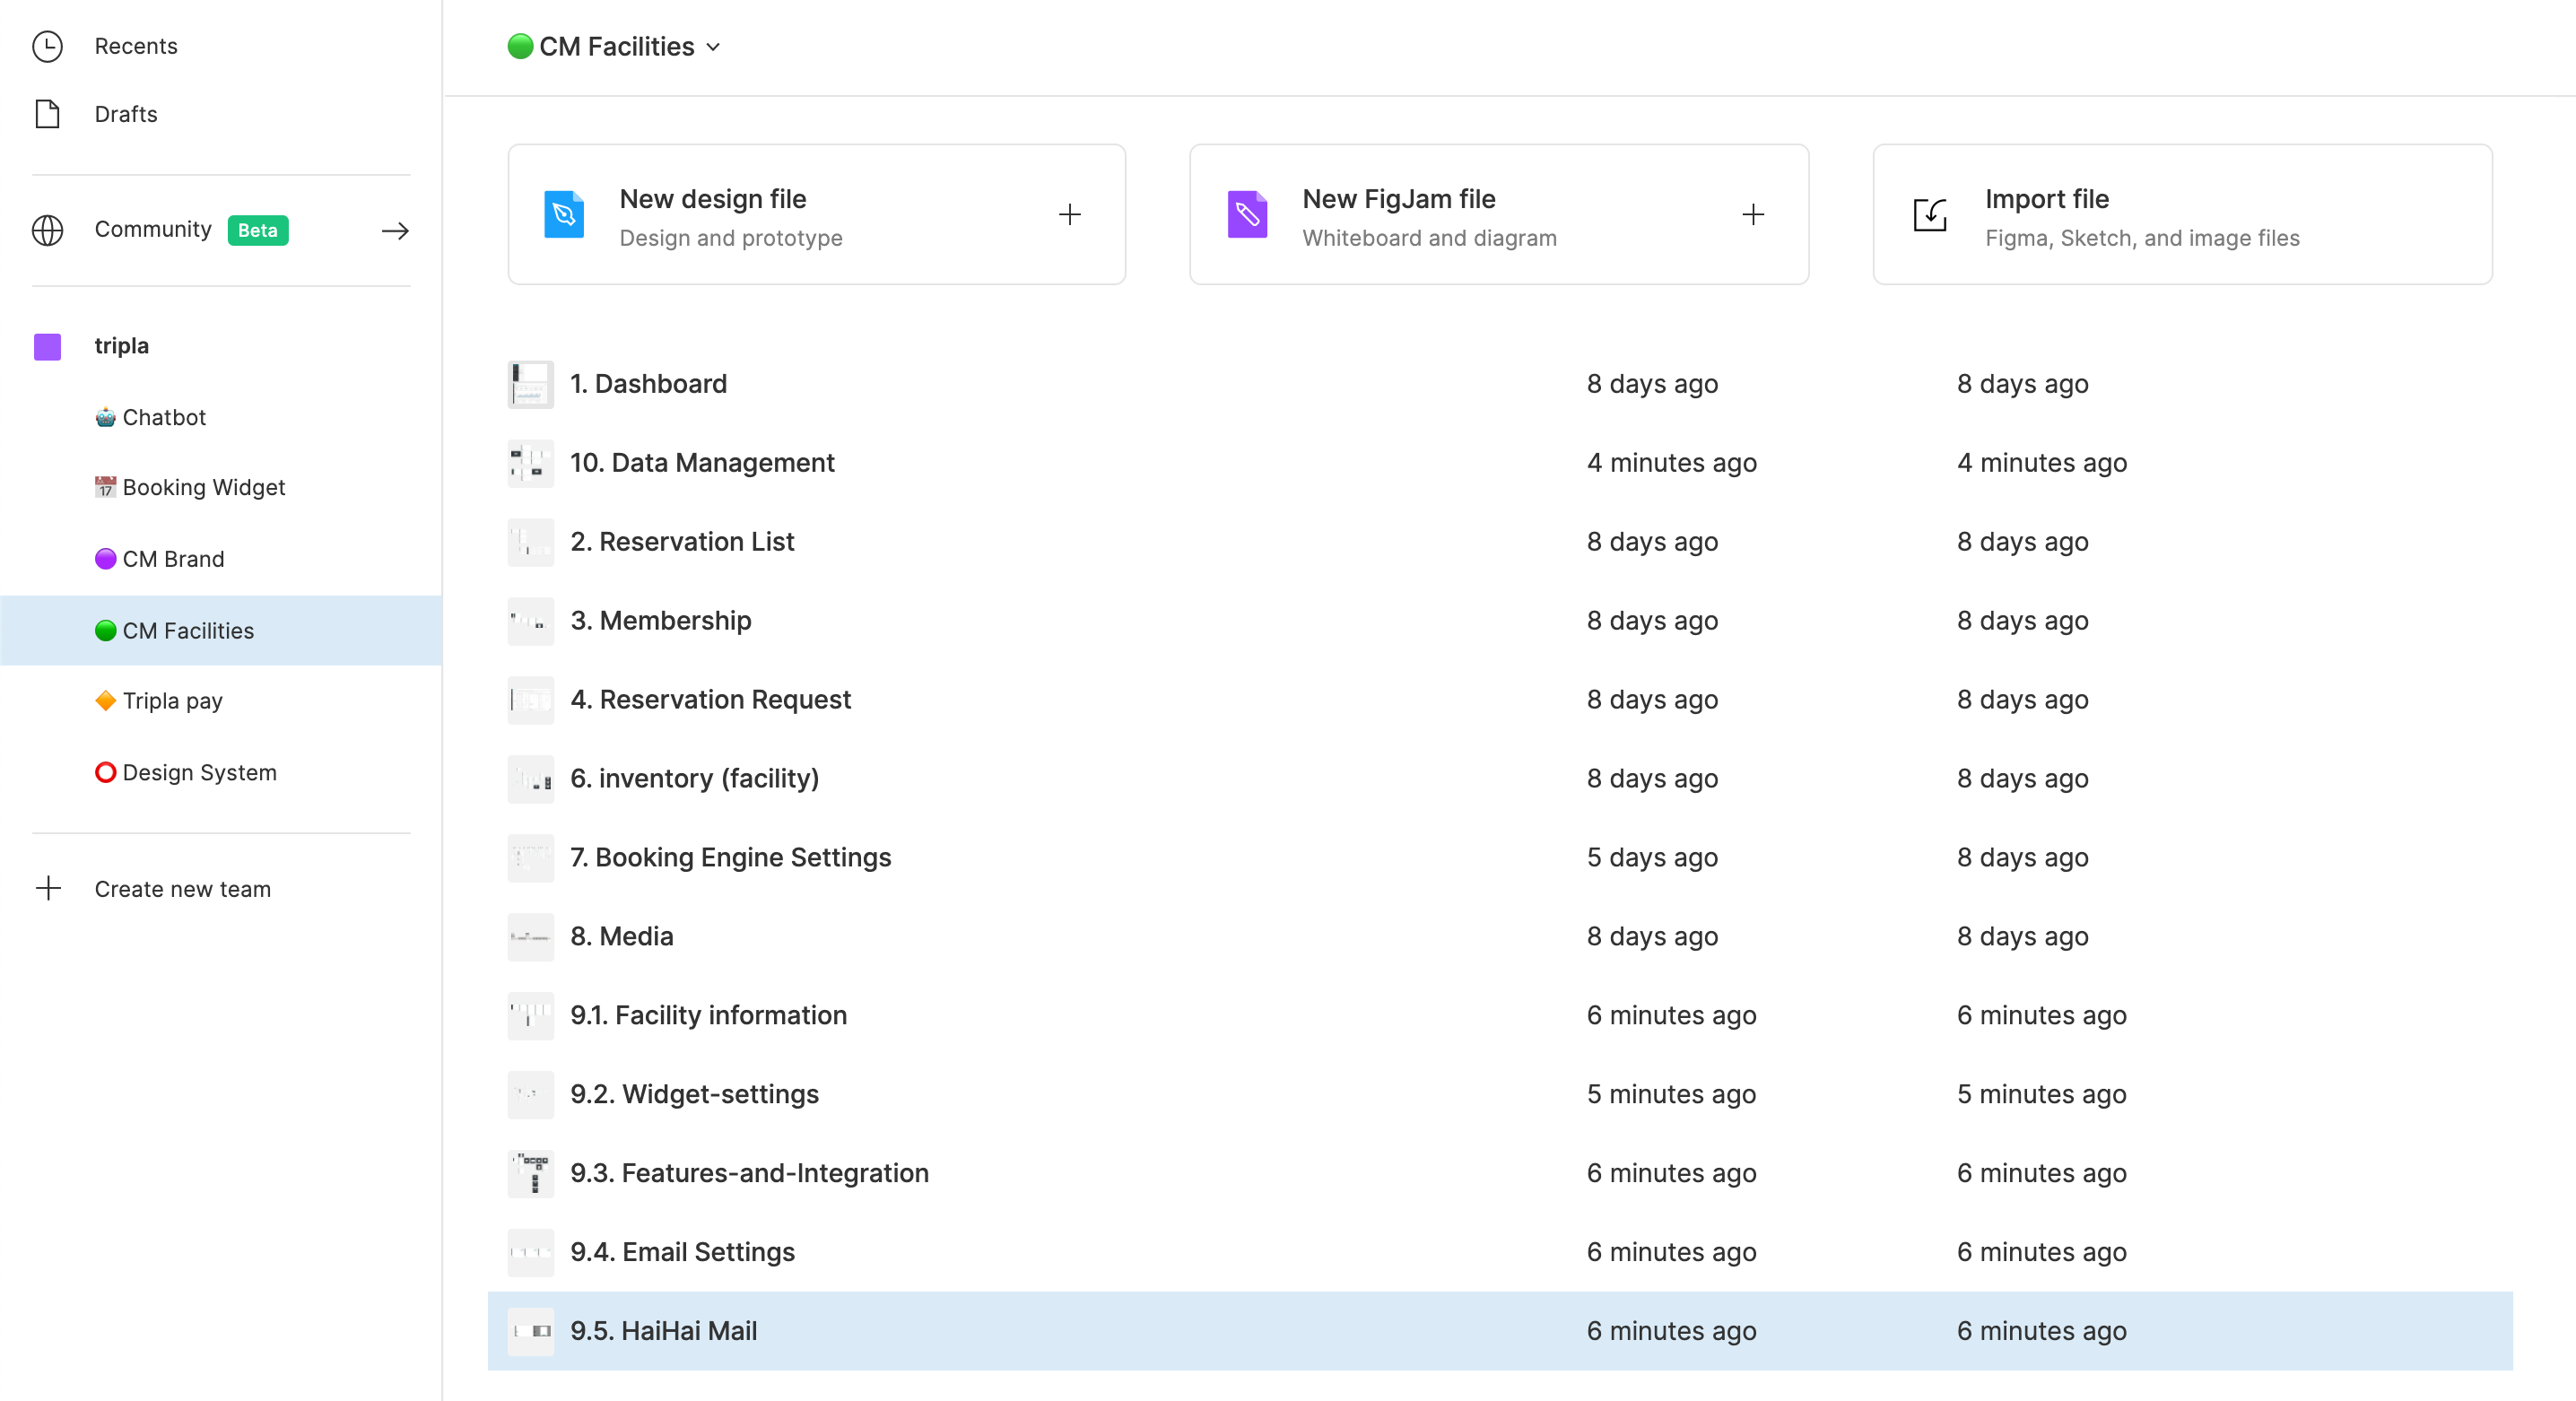The height and width of the screenshot is (1401, 2576).
Task: Click '5 days ago' in Booking Engine Settings row
Action: (1652, 857)
